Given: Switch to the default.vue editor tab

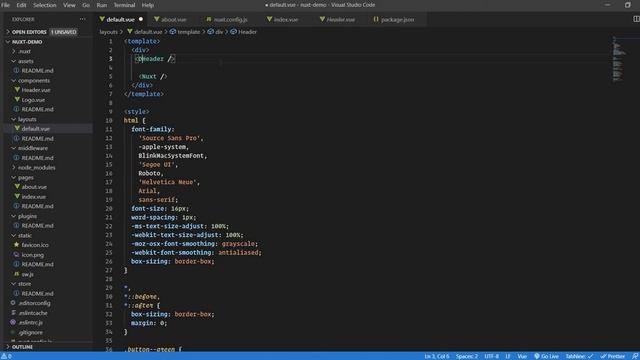Looking at the screenshot, I should (120, 19).
